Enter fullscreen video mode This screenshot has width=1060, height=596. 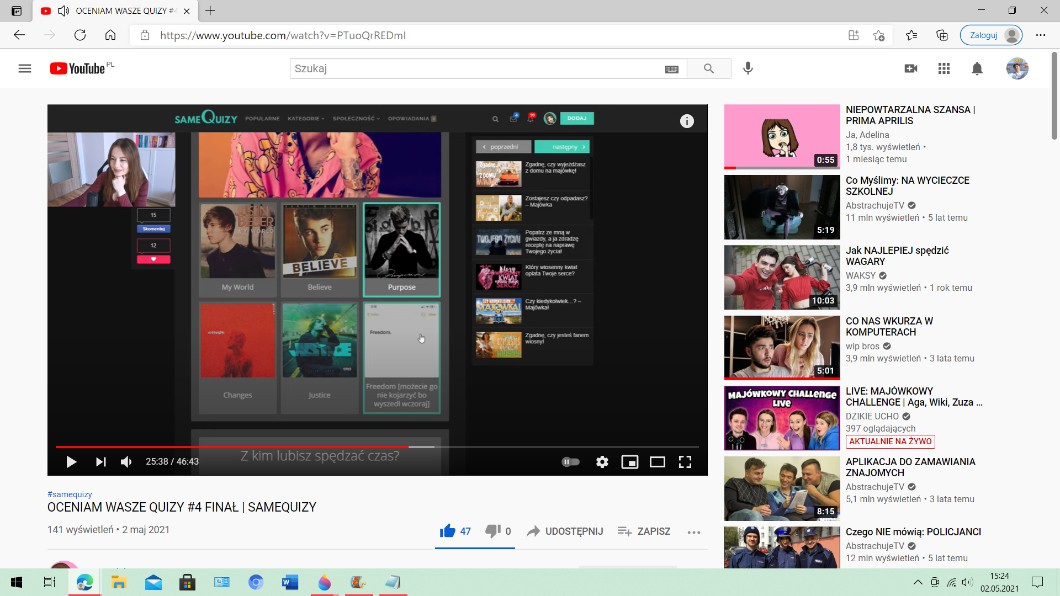pos(685,462)
